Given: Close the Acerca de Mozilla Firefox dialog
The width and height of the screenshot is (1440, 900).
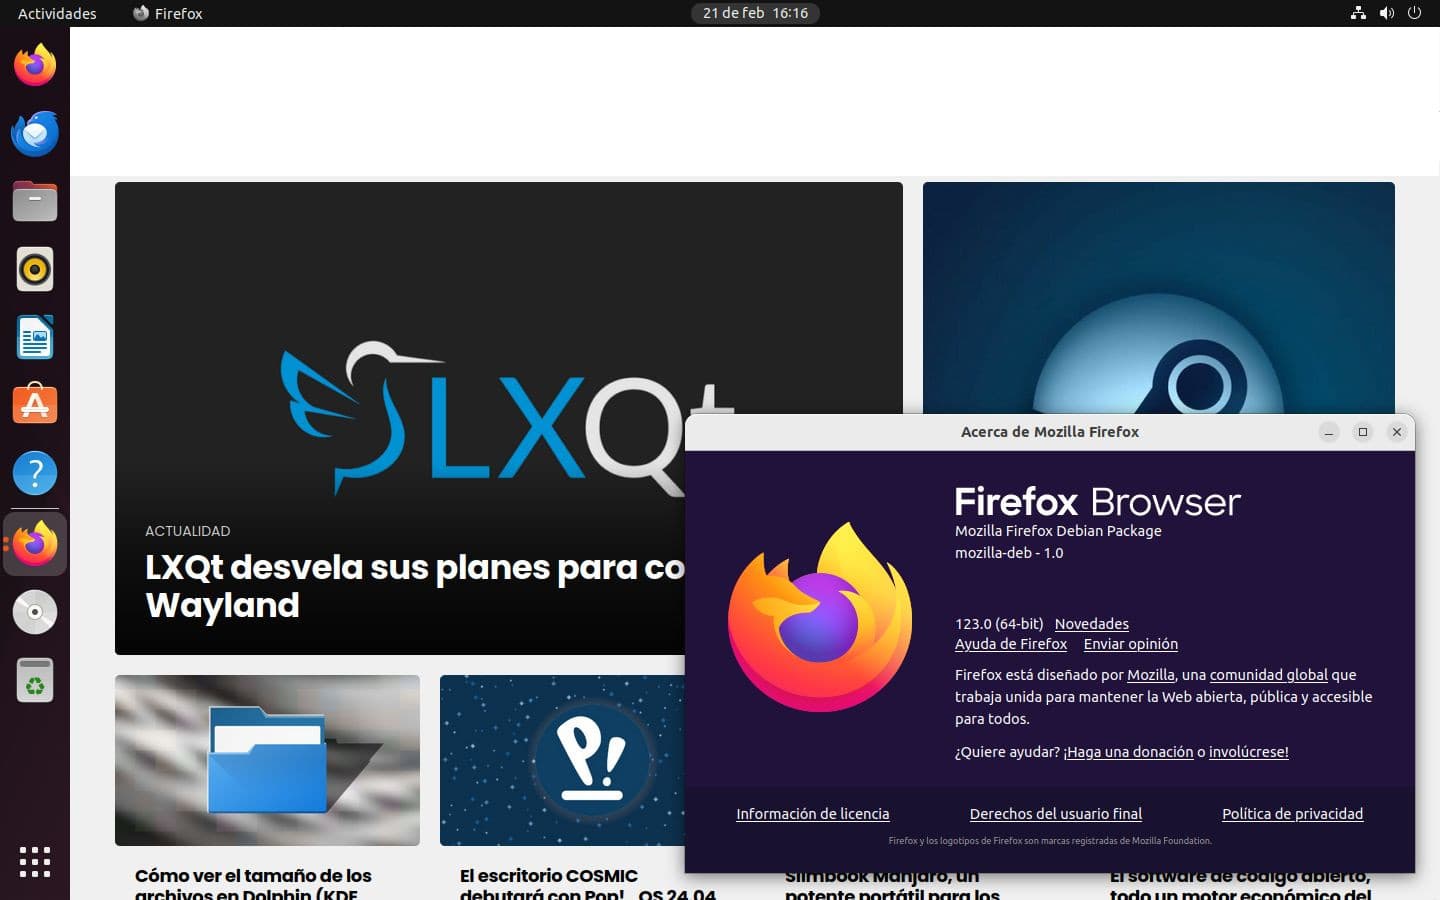Looking at the screenshot, I should tap(1396, 432).
